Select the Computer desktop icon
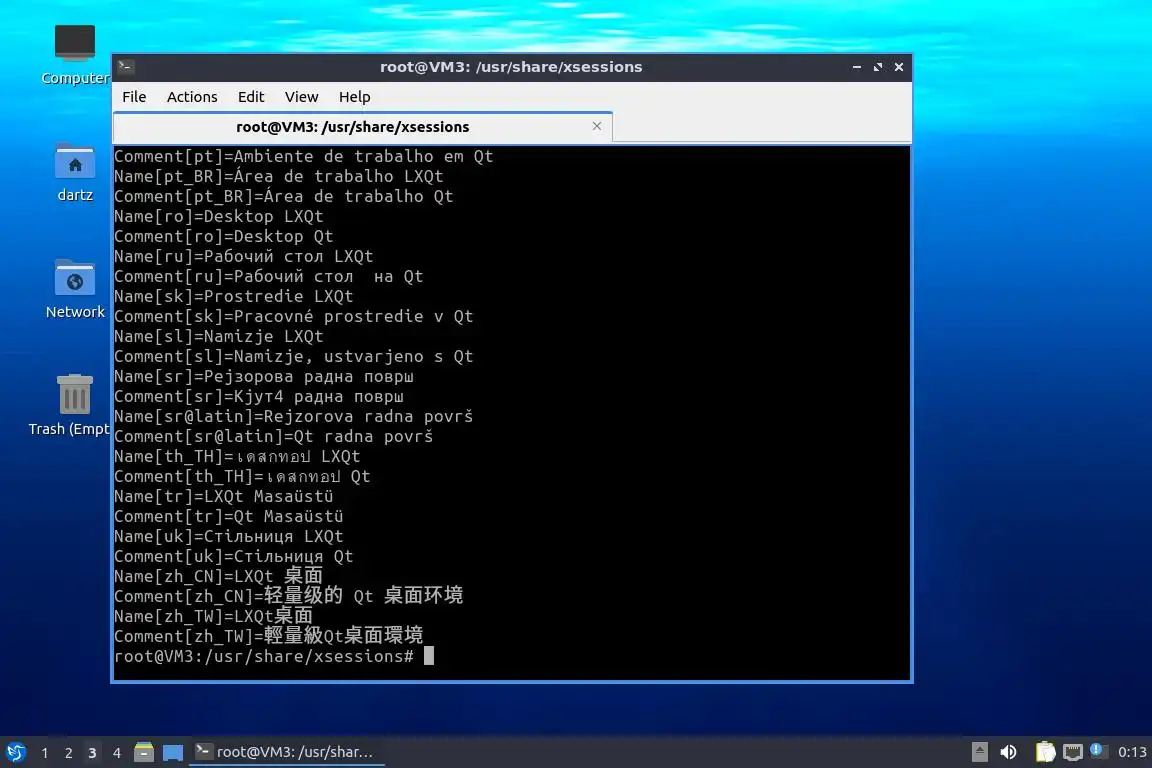Screen dimensions: 1152x768 click(x=75, y=55)
